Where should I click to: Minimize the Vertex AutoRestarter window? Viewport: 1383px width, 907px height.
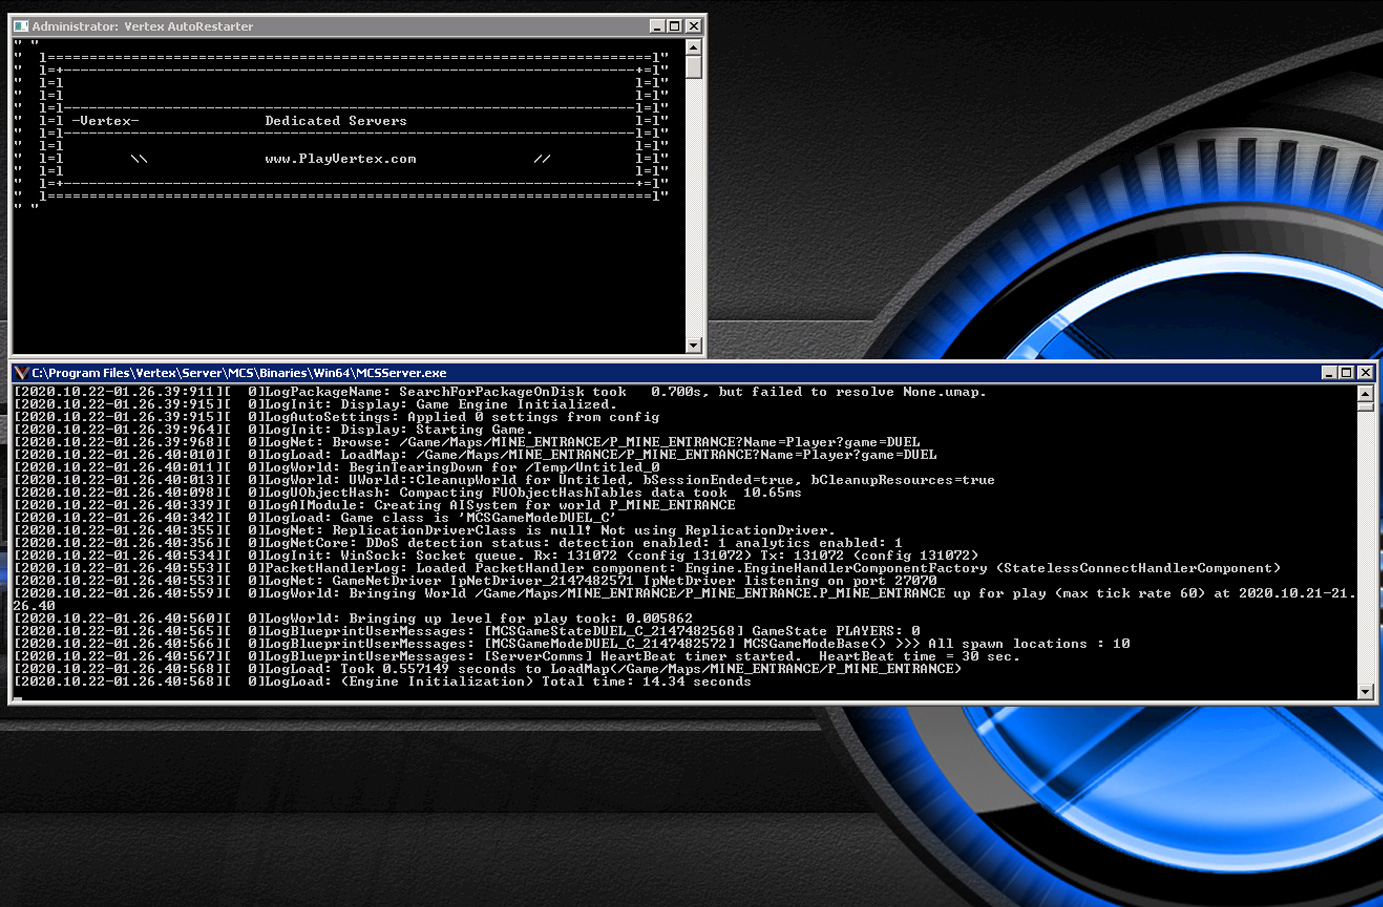(x=657, y=26)
